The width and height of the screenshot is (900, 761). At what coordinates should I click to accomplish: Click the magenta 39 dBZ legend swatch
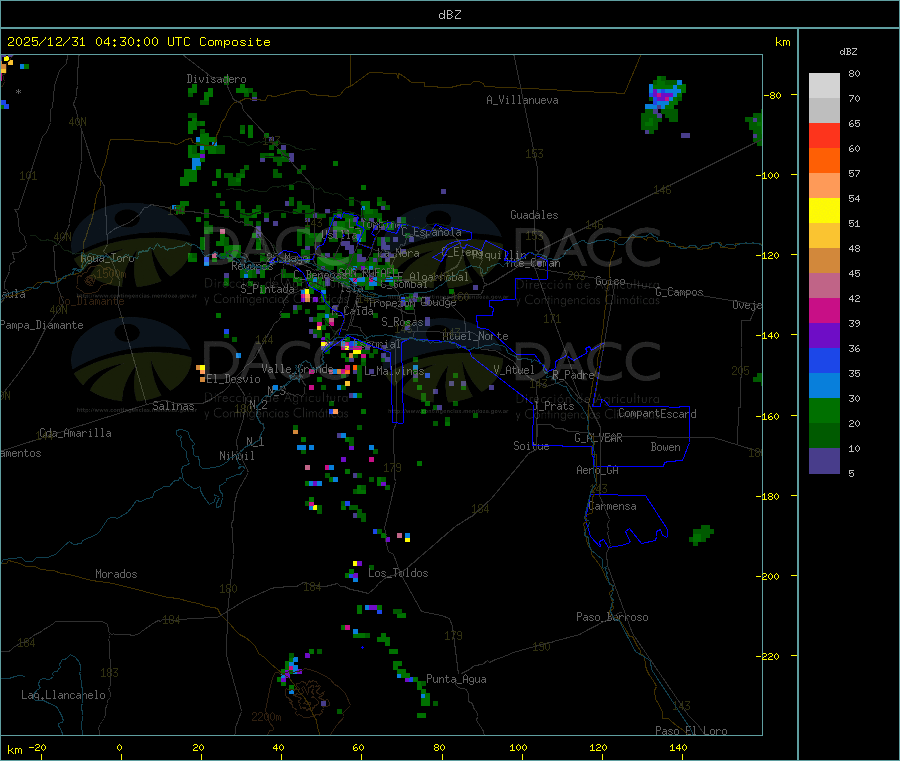click(824, 310)
